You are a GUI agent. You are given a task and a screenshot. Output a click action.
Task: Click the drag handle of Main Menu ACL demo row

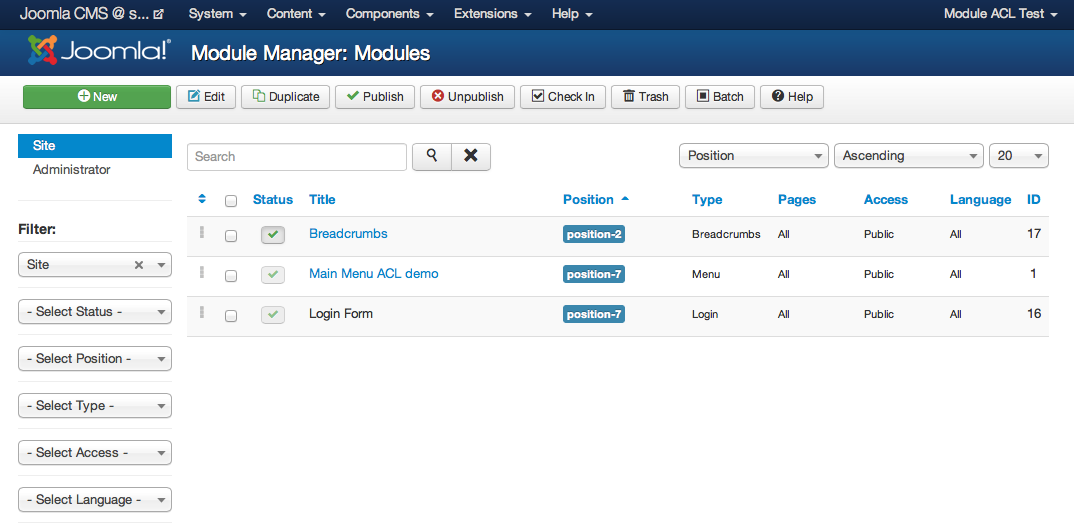pos(201,273)
